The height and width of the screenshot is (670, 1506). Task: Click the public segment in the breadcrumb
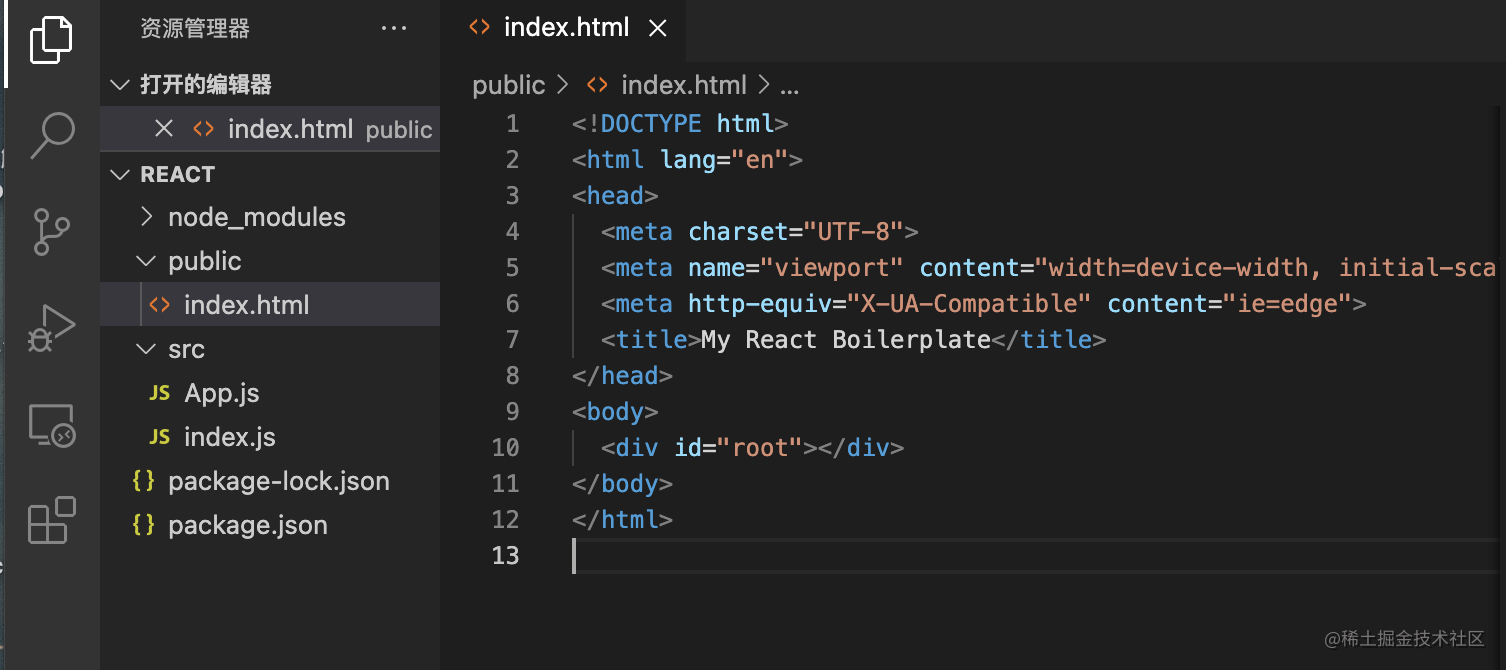[x=508, y=86]
